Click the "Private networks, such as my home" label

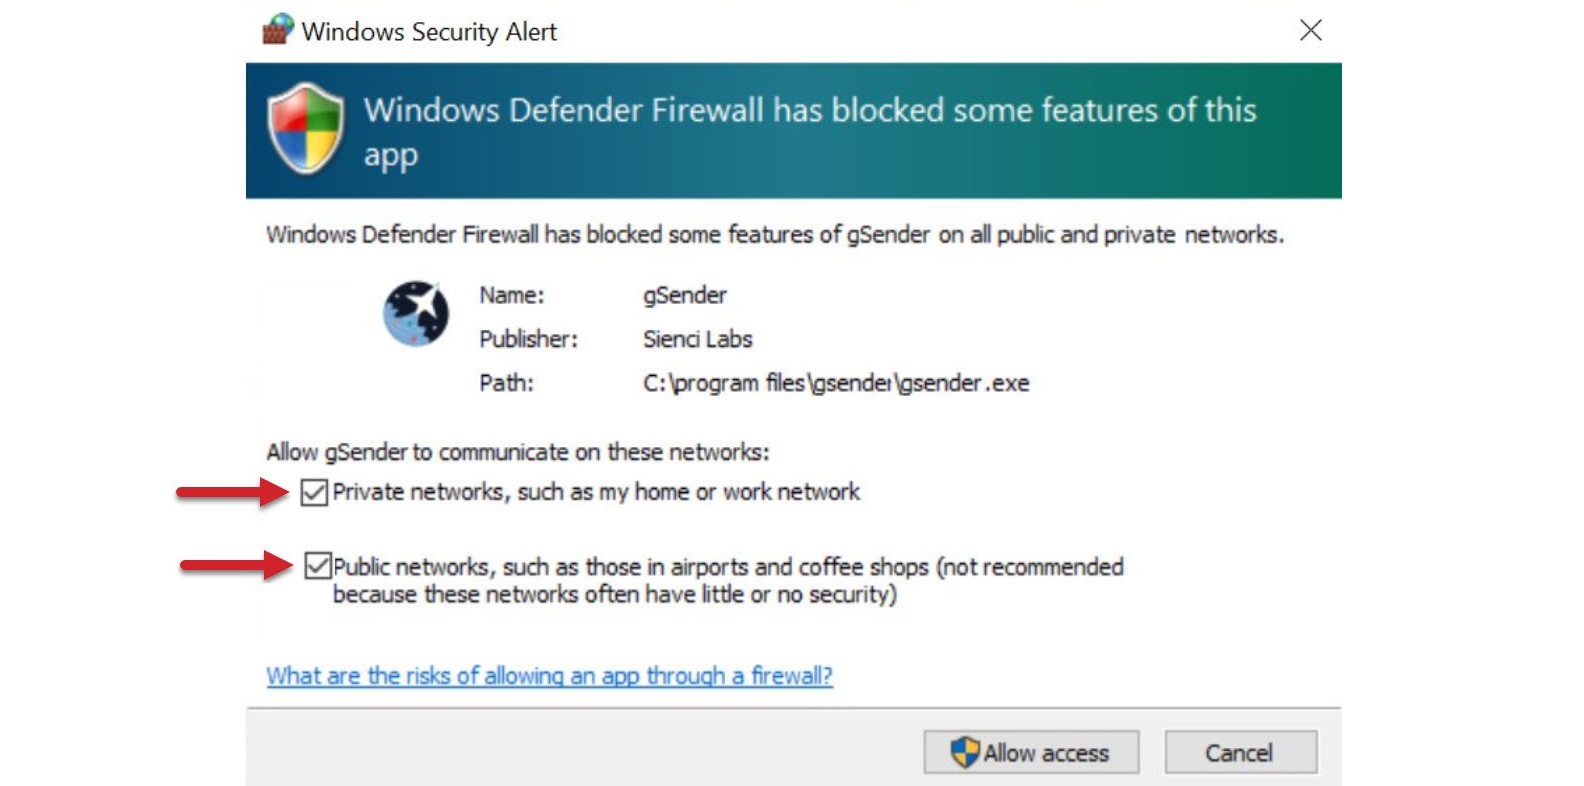point(596,492)
